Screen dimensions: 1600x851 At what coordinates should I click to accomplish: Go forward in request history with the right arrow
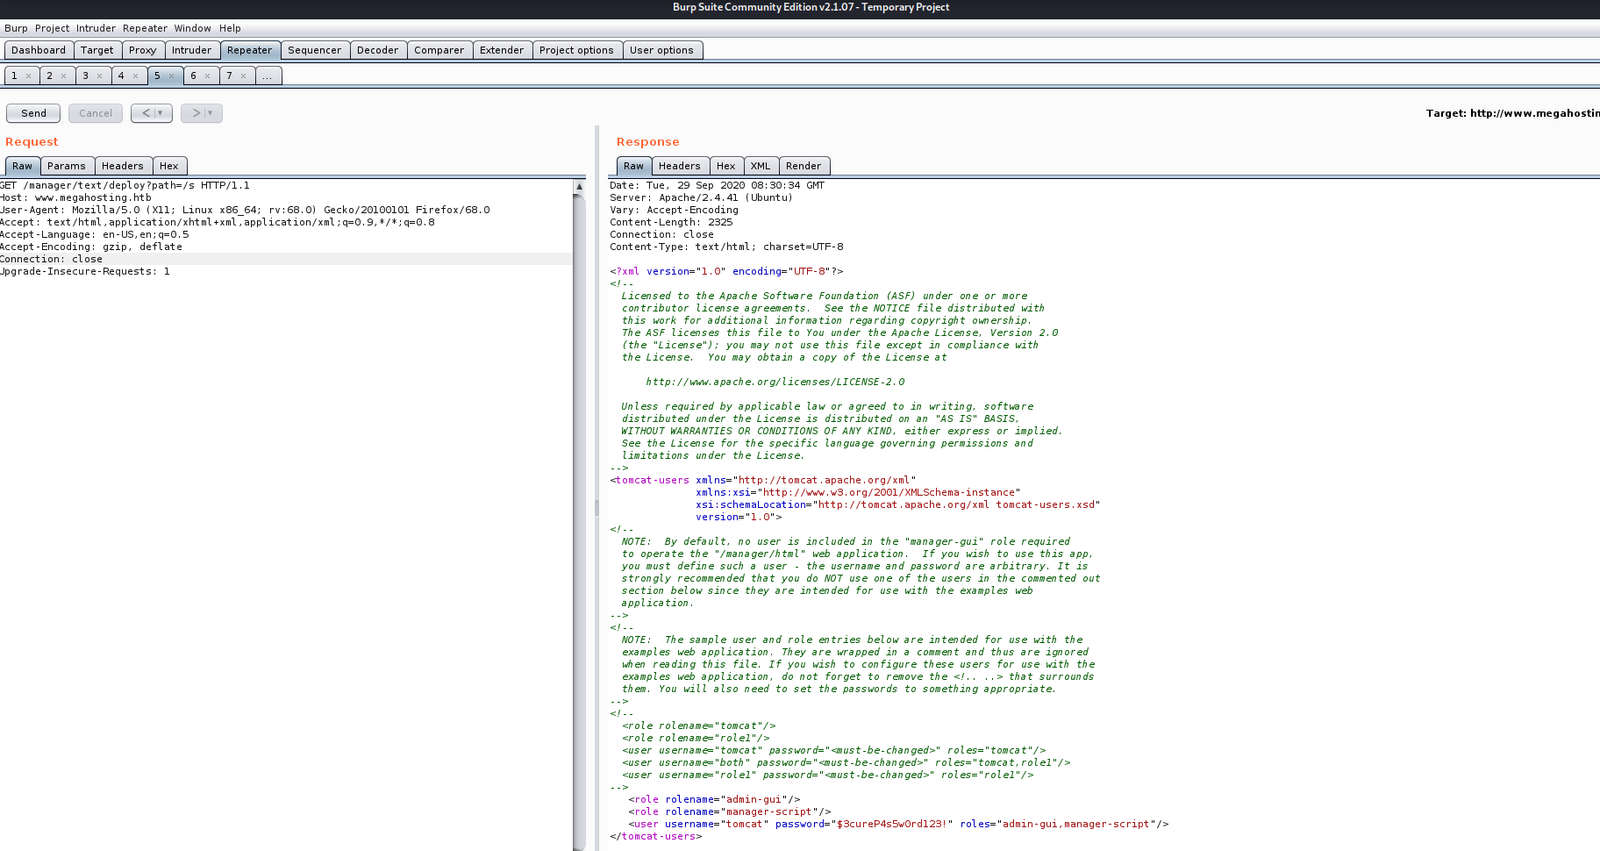coord(202,113)
